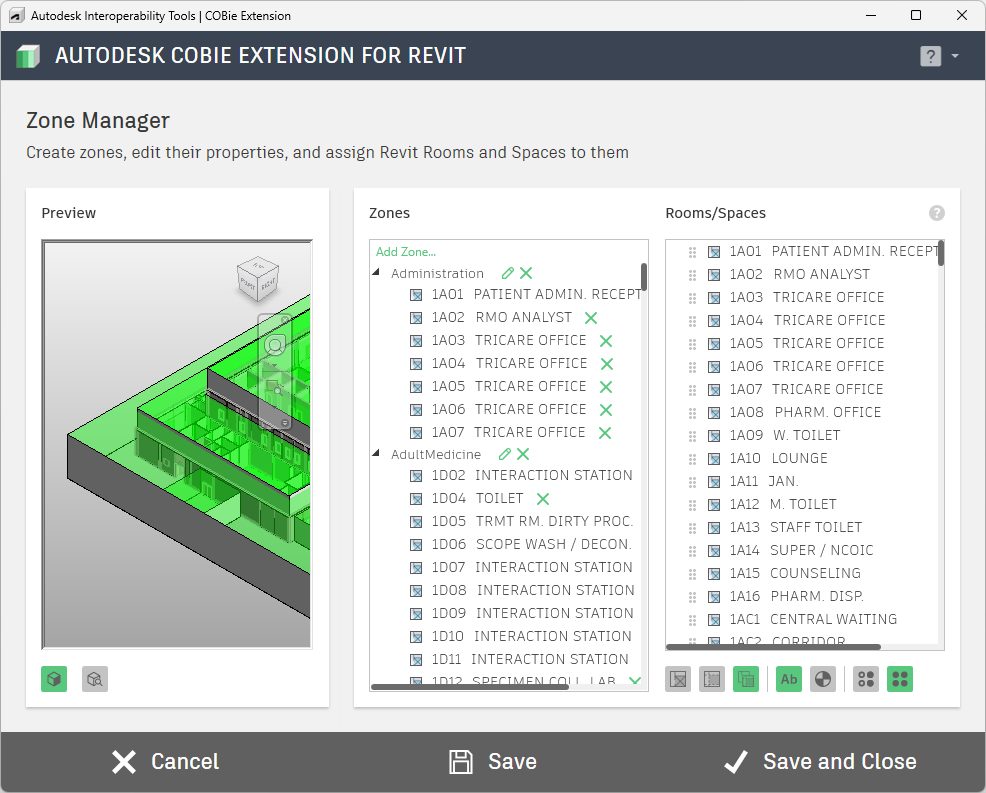Select 1D06 SCOPE WASH / DECON. row
Screen dimensions: 986x793
coord(521,545)
